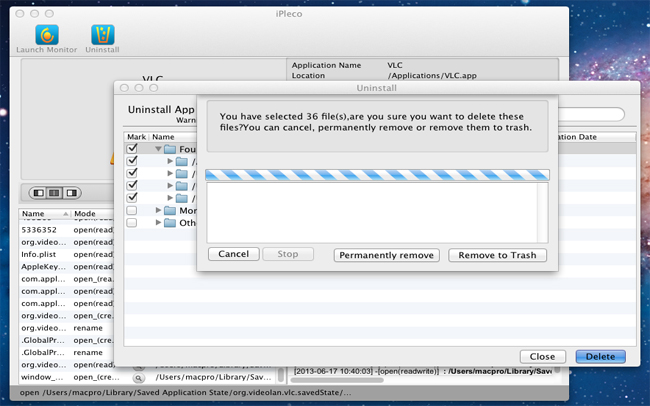
Task: Collapse the "Fou..." folder disclosure triangle
Action: point(157,149)
